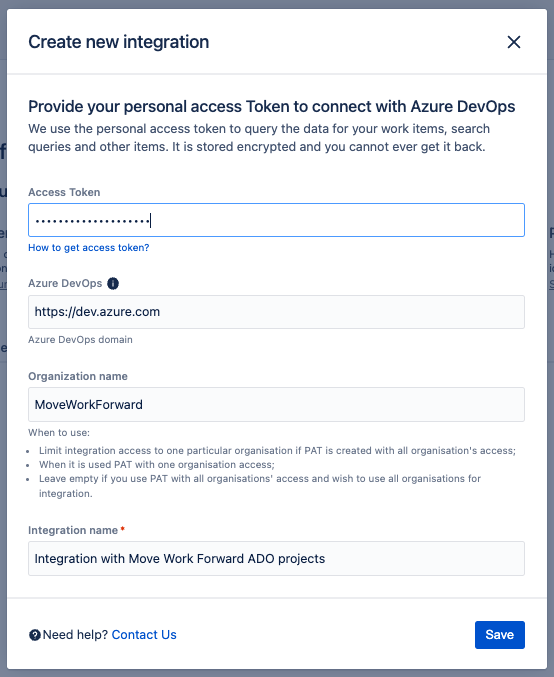Click the Organization name field with MoveWorkForward
This screenshot has width=554, height=677.
(276, 405)
